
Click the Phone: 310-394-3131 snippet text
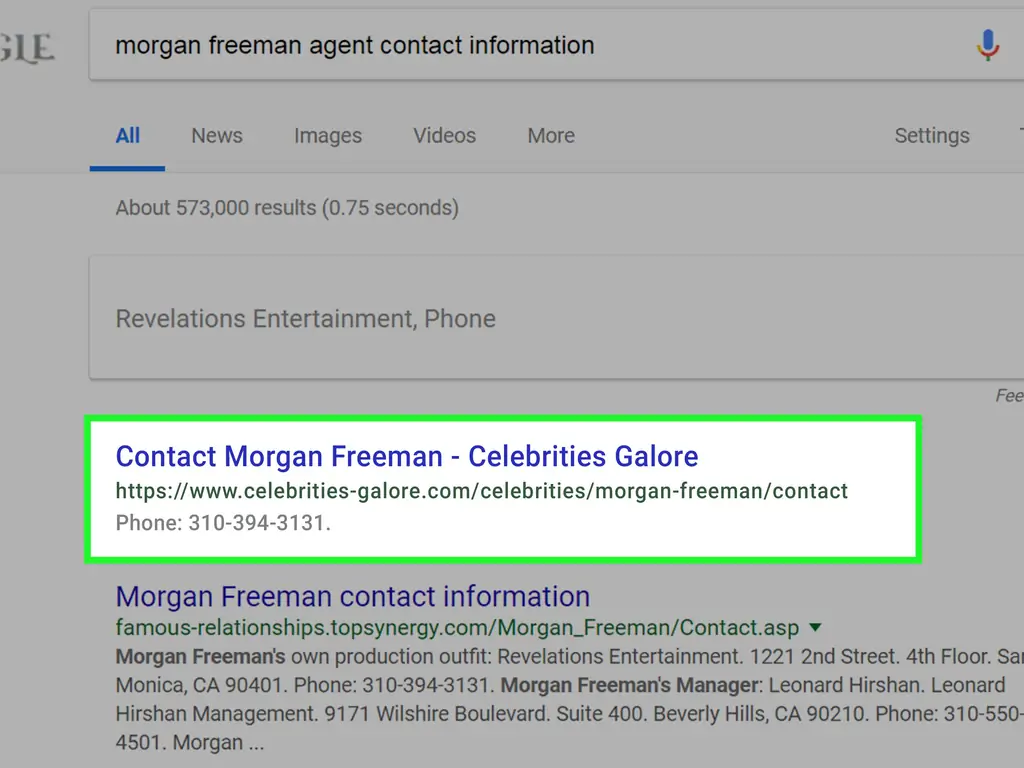[x=223, y=523]
